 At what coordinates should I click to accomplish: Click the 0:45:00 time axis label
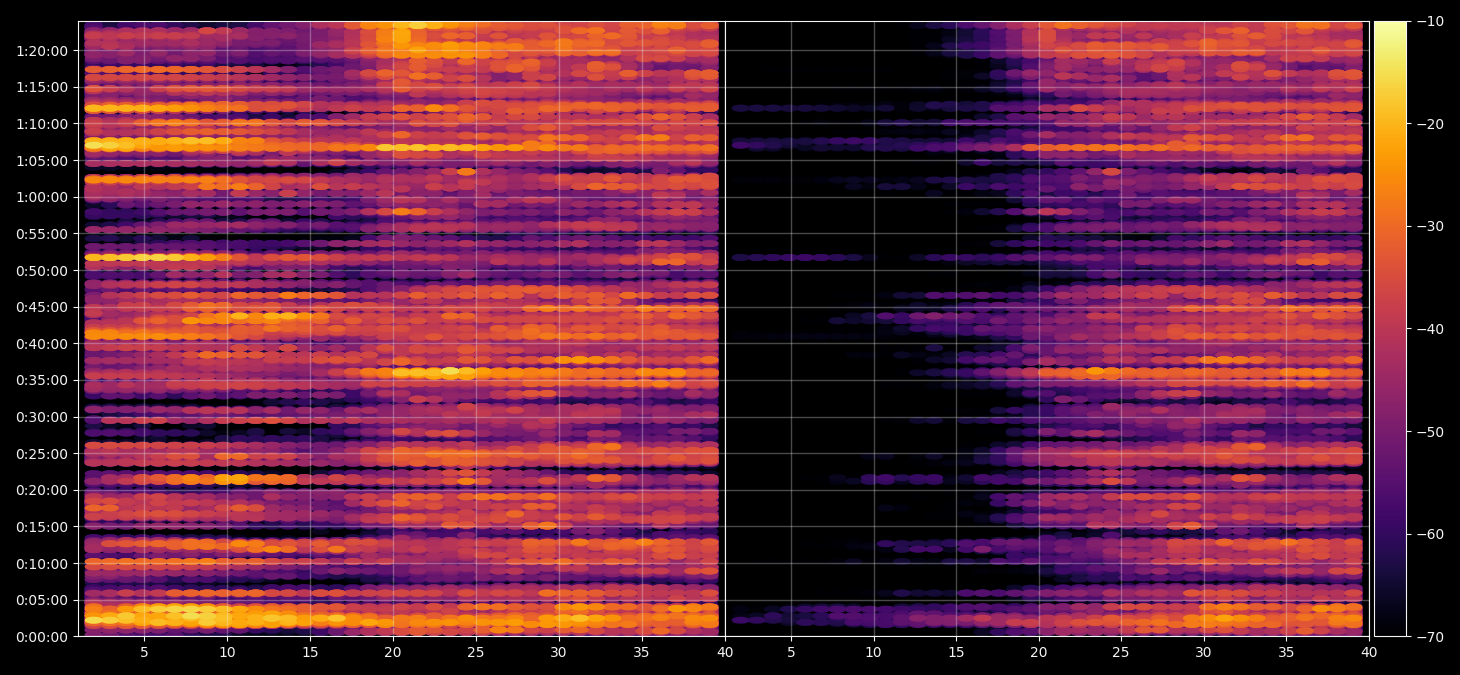point(41,307)
